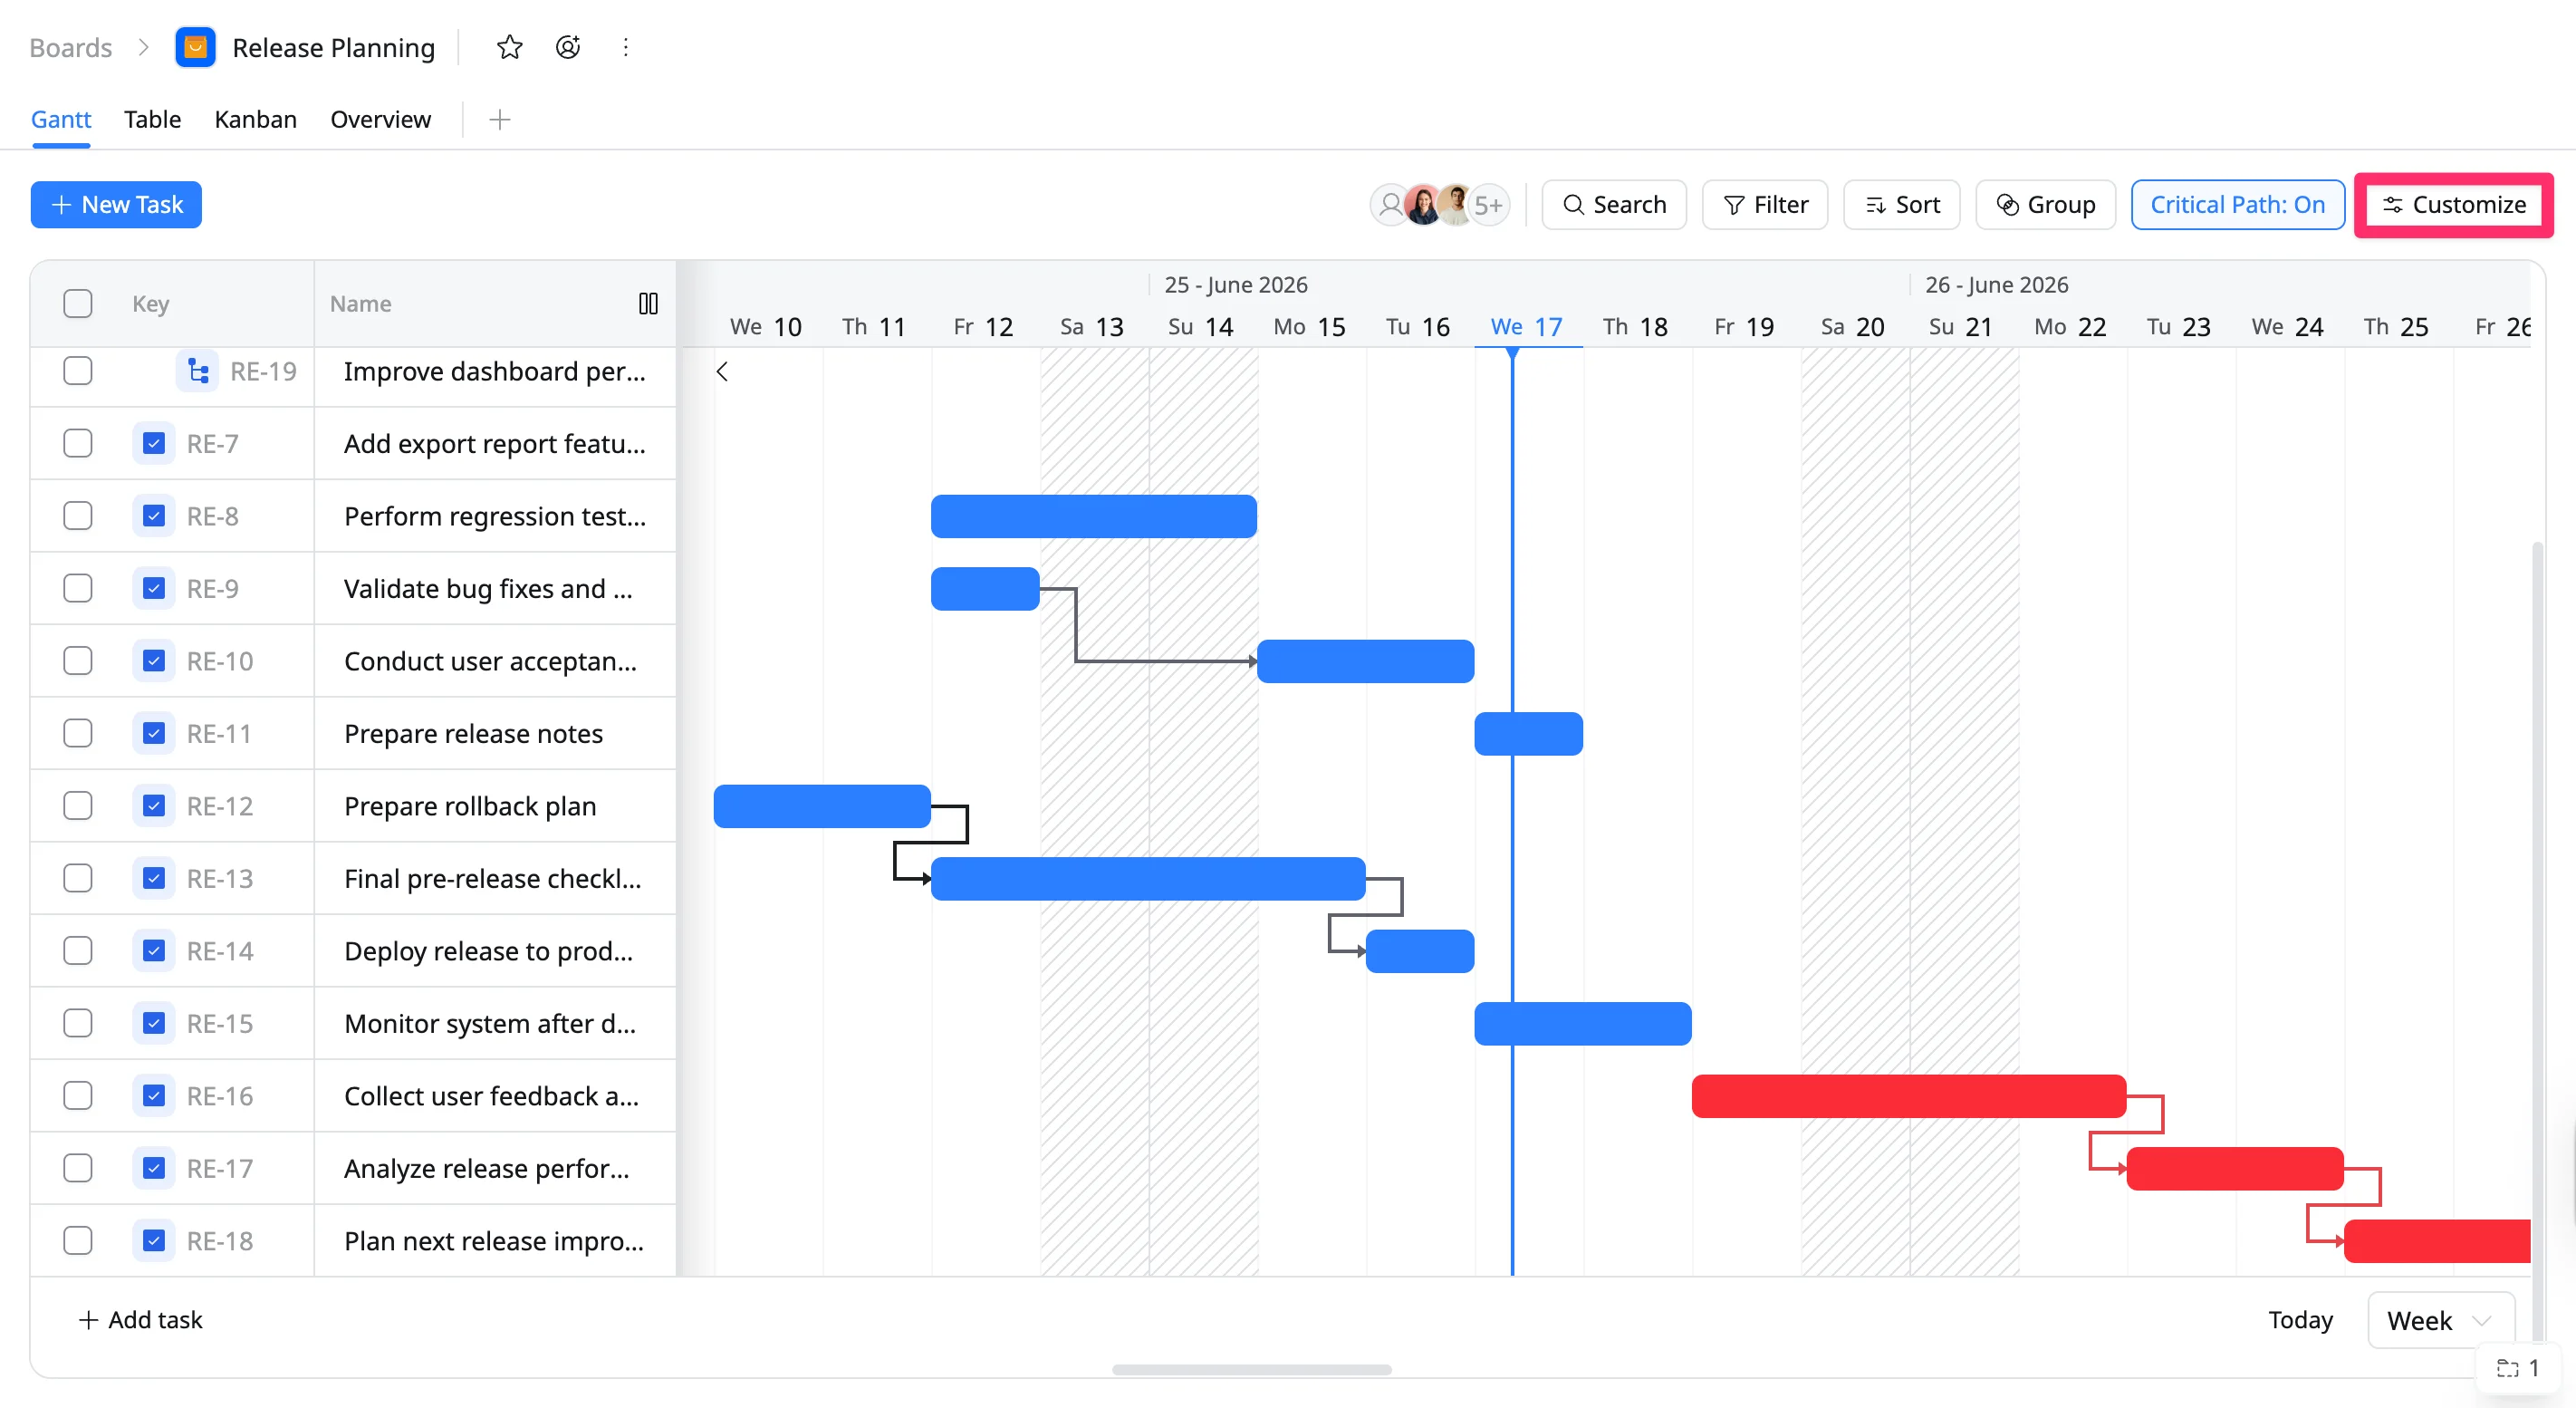2576x1408 pixels.
Task: Star the Release Planning board
Action: point(509,47)
